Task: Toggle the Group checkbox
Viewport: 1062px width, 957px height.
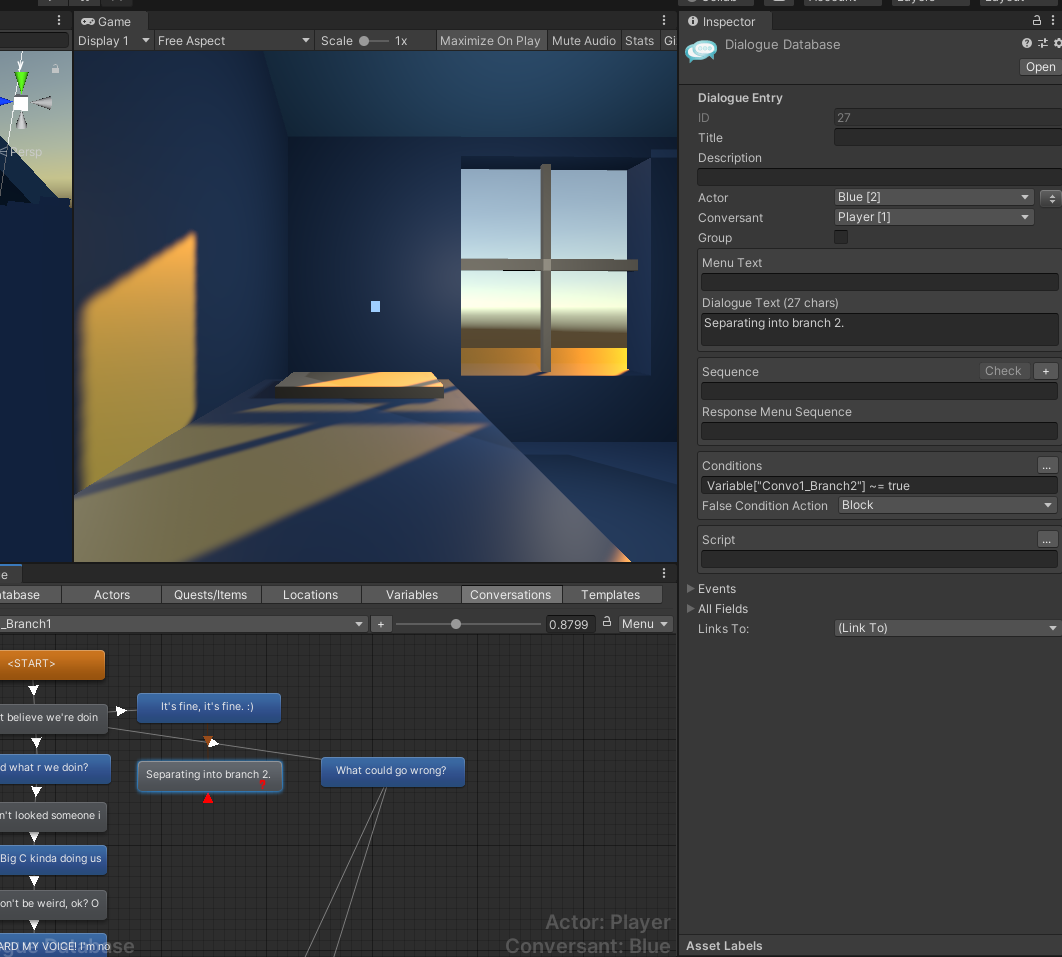Action: [x=841, y=237]
